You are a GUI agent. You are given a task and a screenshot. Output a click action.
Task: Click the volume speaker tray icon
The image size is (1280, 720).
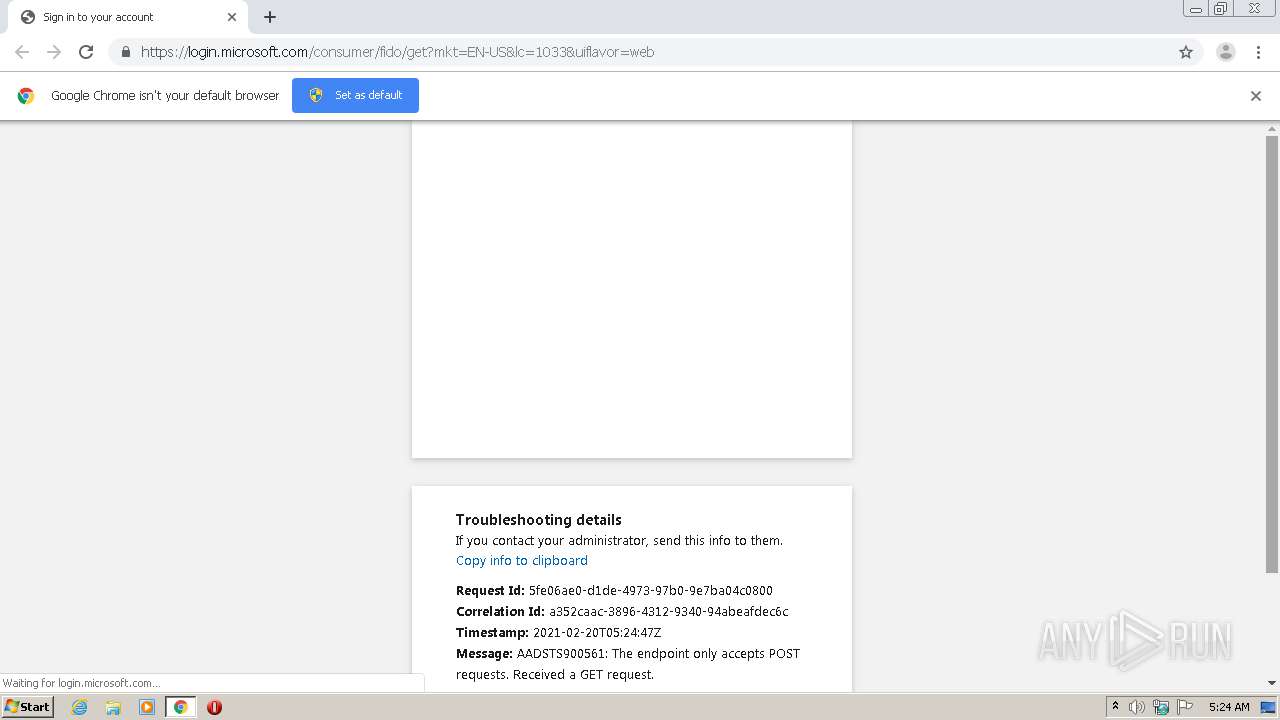tap(1137, 707)
